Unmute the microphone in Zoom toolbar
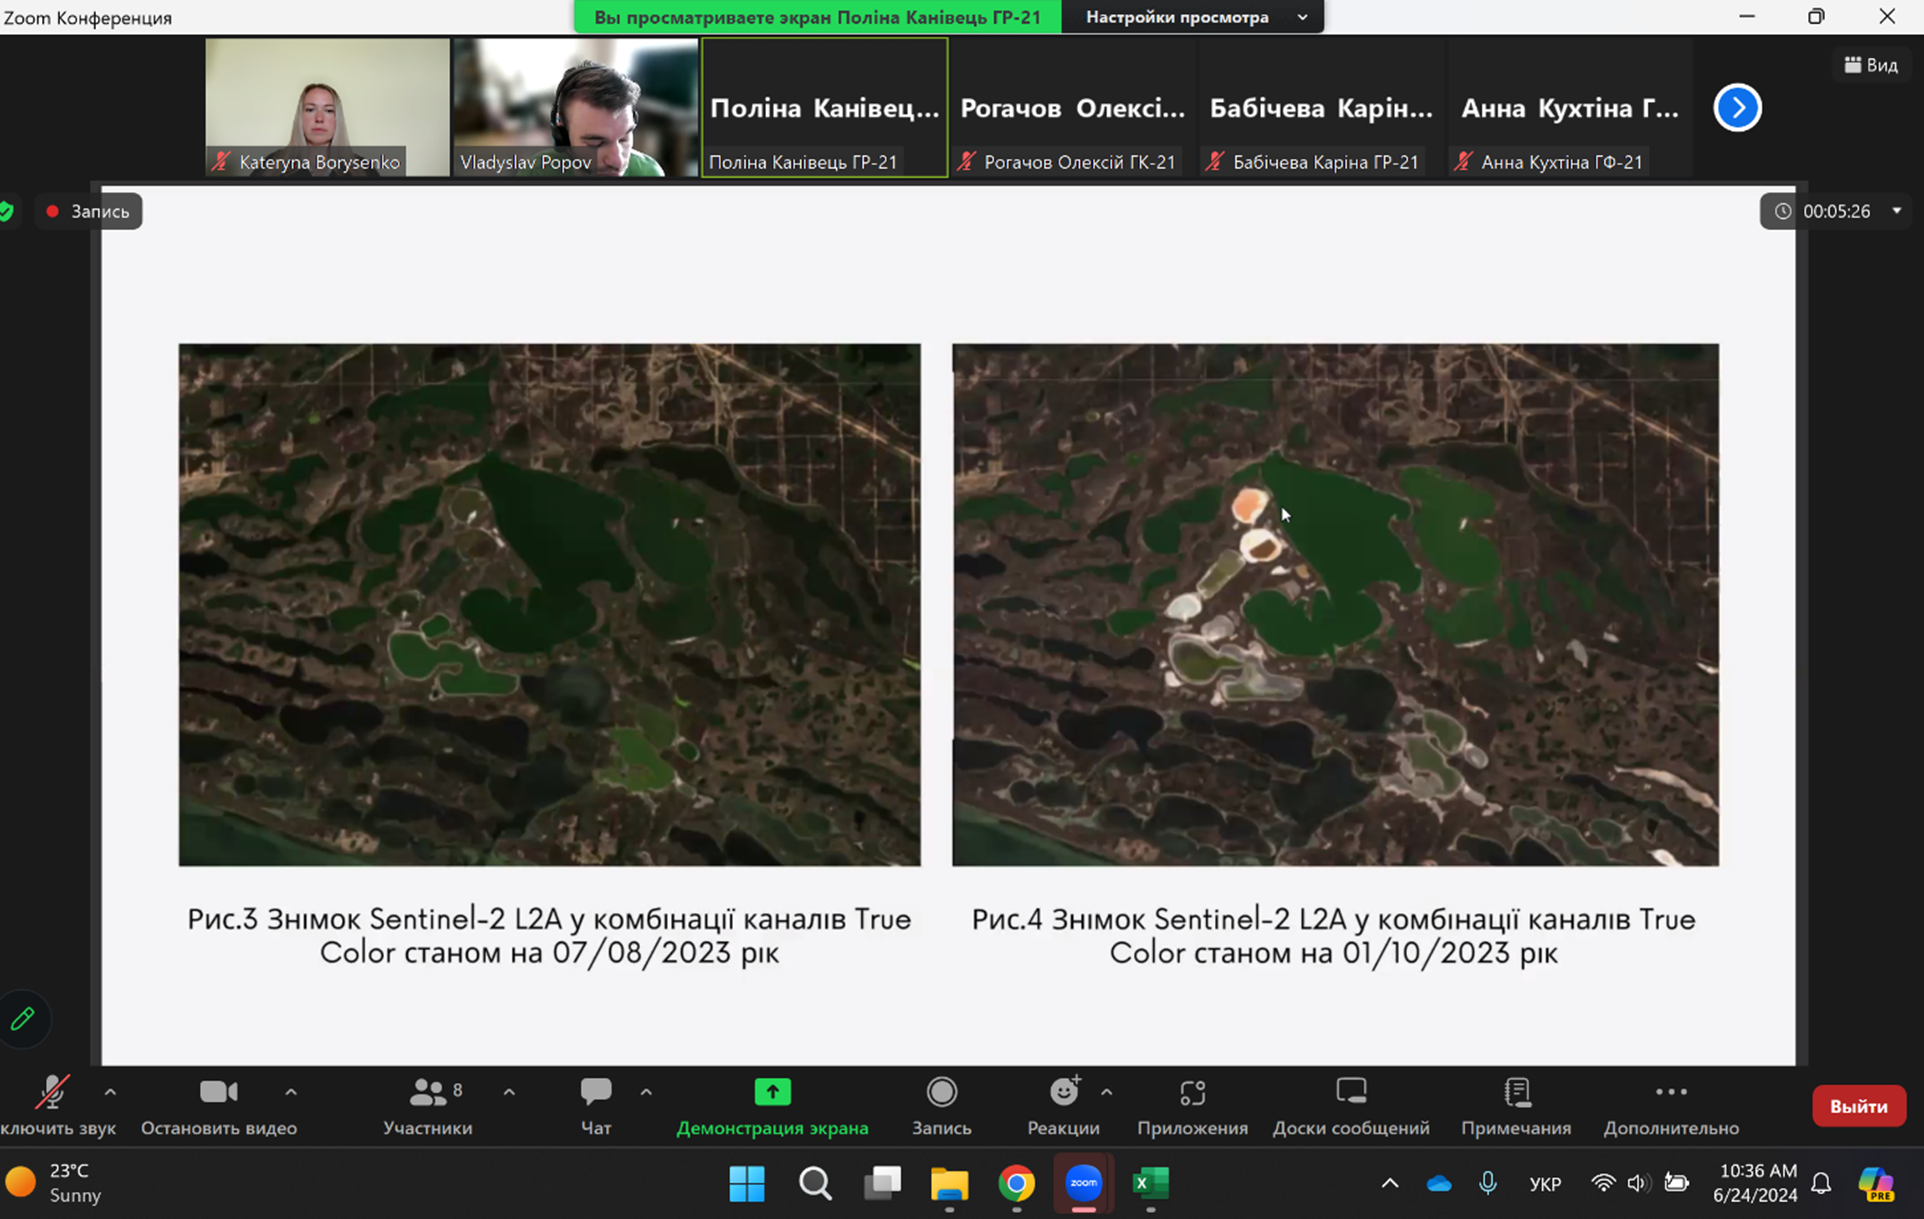This screenshot has width=1924, height=1219. pyautogui.click(x=52, y=1094)
